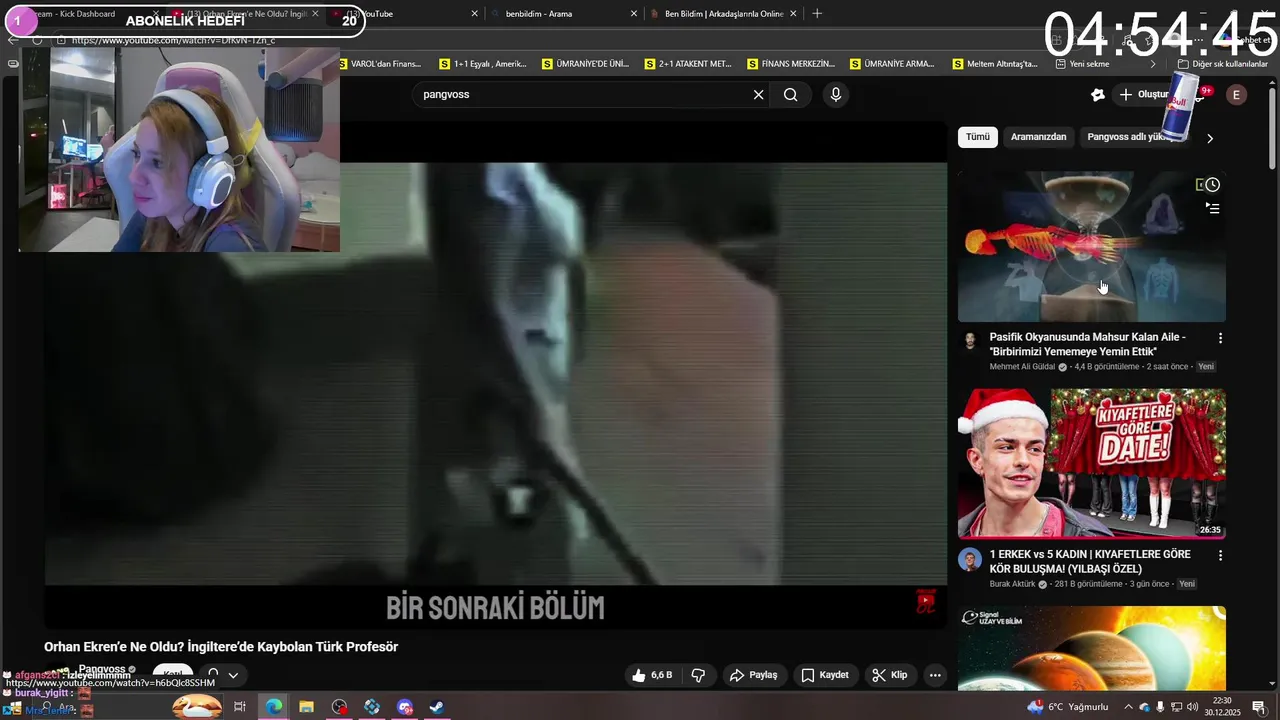The image size is (1280, 720).
Task: Click the Oluştur create button
Action: point(1143,94)
